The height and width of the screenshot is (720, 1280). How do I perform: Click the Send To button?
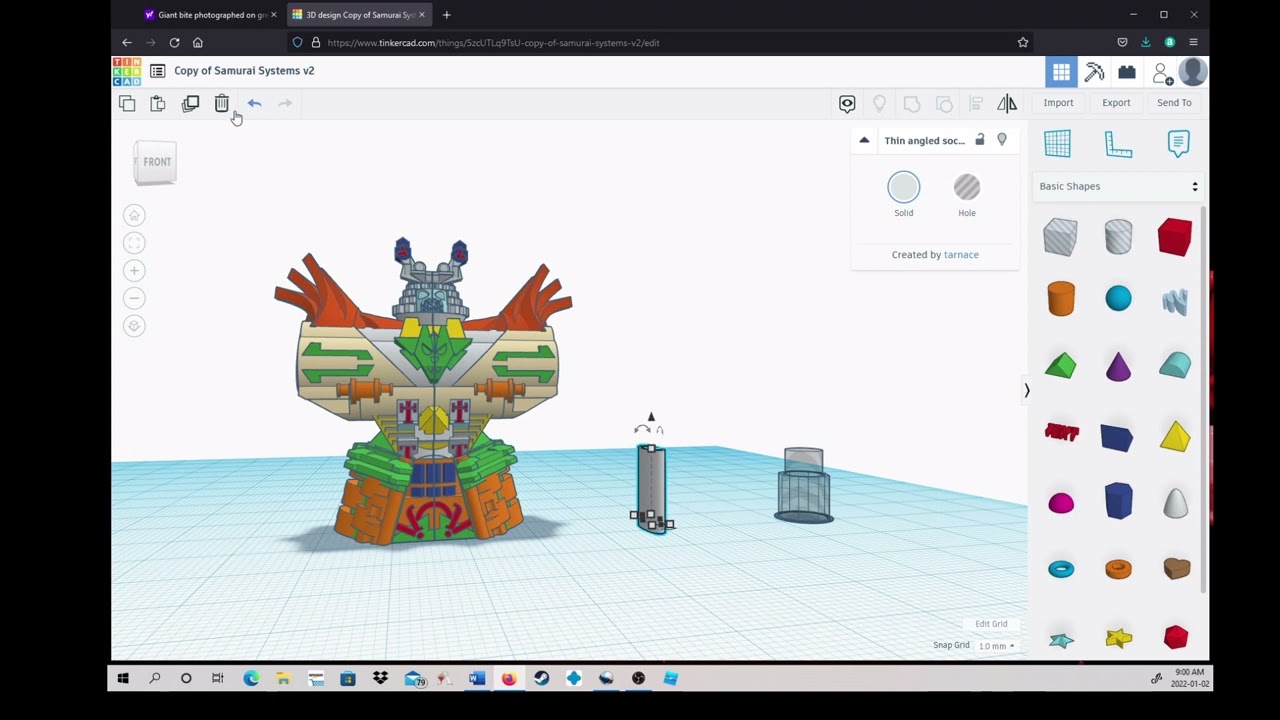1174,103
